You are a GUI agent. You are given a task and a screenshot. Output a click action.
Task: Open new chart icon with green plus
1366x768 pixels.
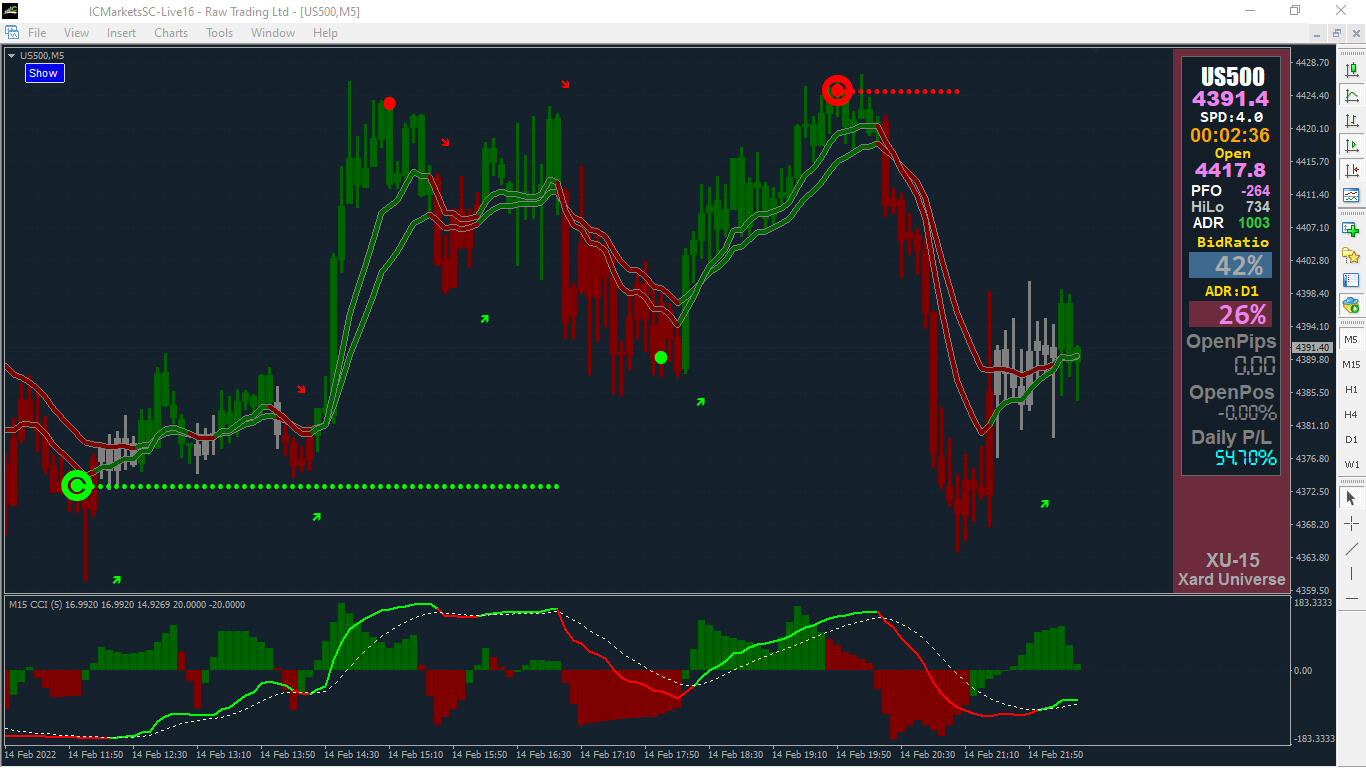click(x=1352, y=230)
